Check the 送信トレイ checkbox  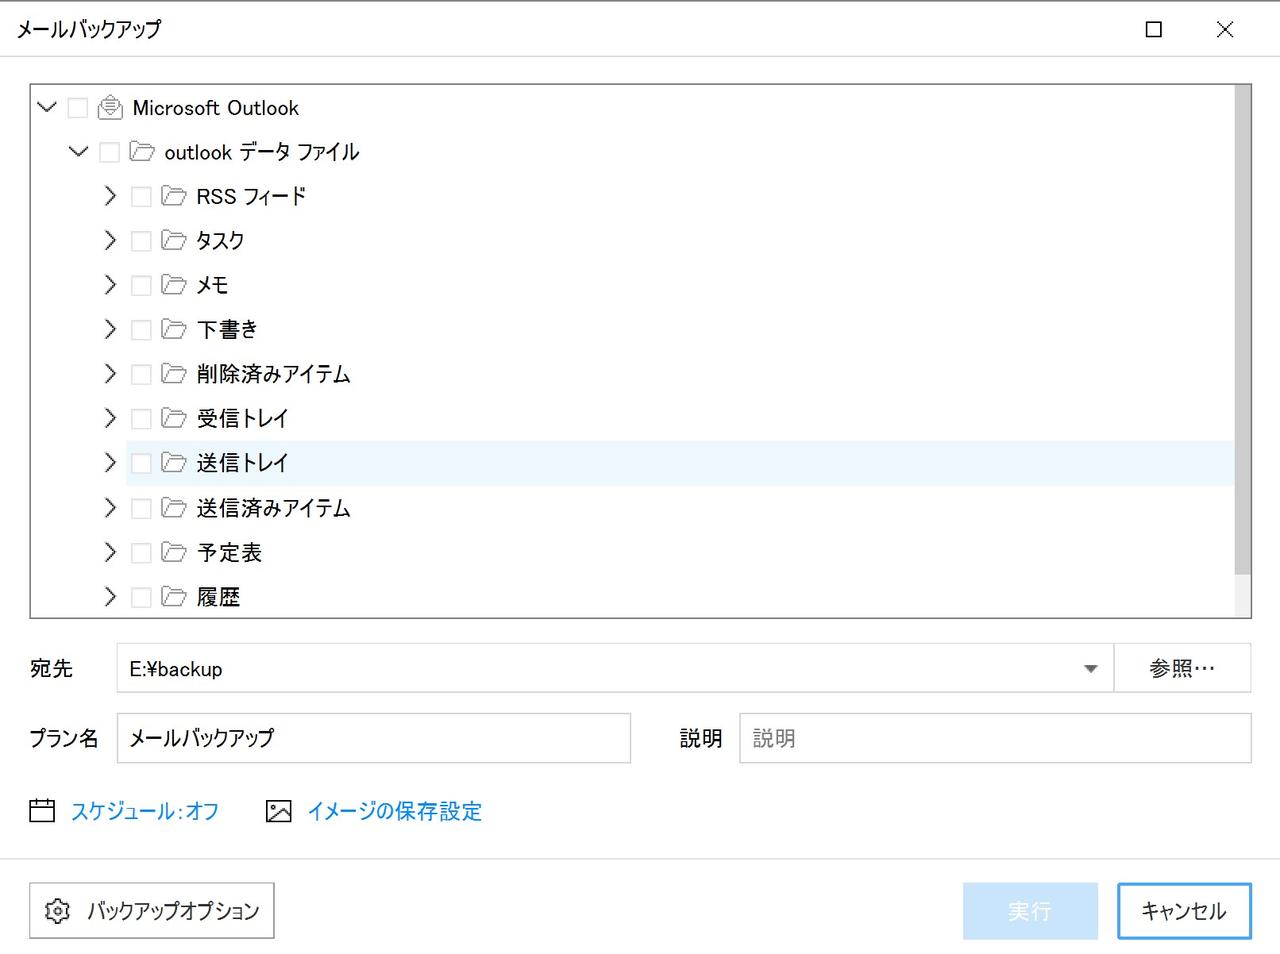click(x=142, y=464)
